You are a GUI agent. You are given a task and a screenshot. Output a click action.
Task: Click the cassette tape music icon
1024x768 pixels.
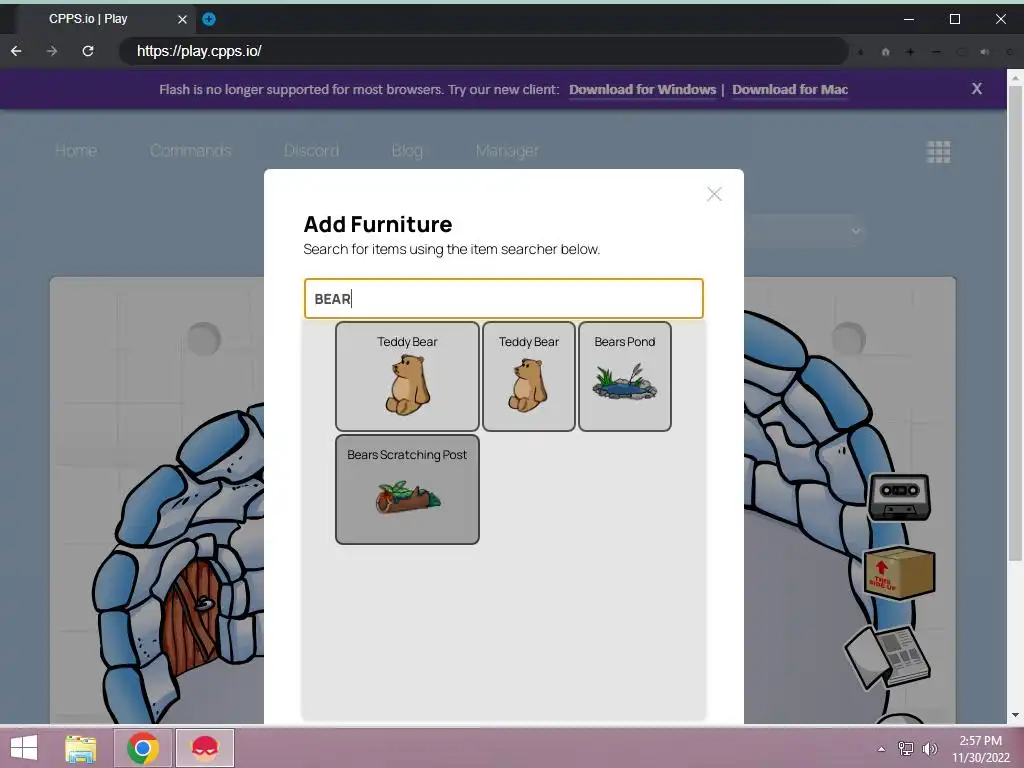[x=899, y=498]
